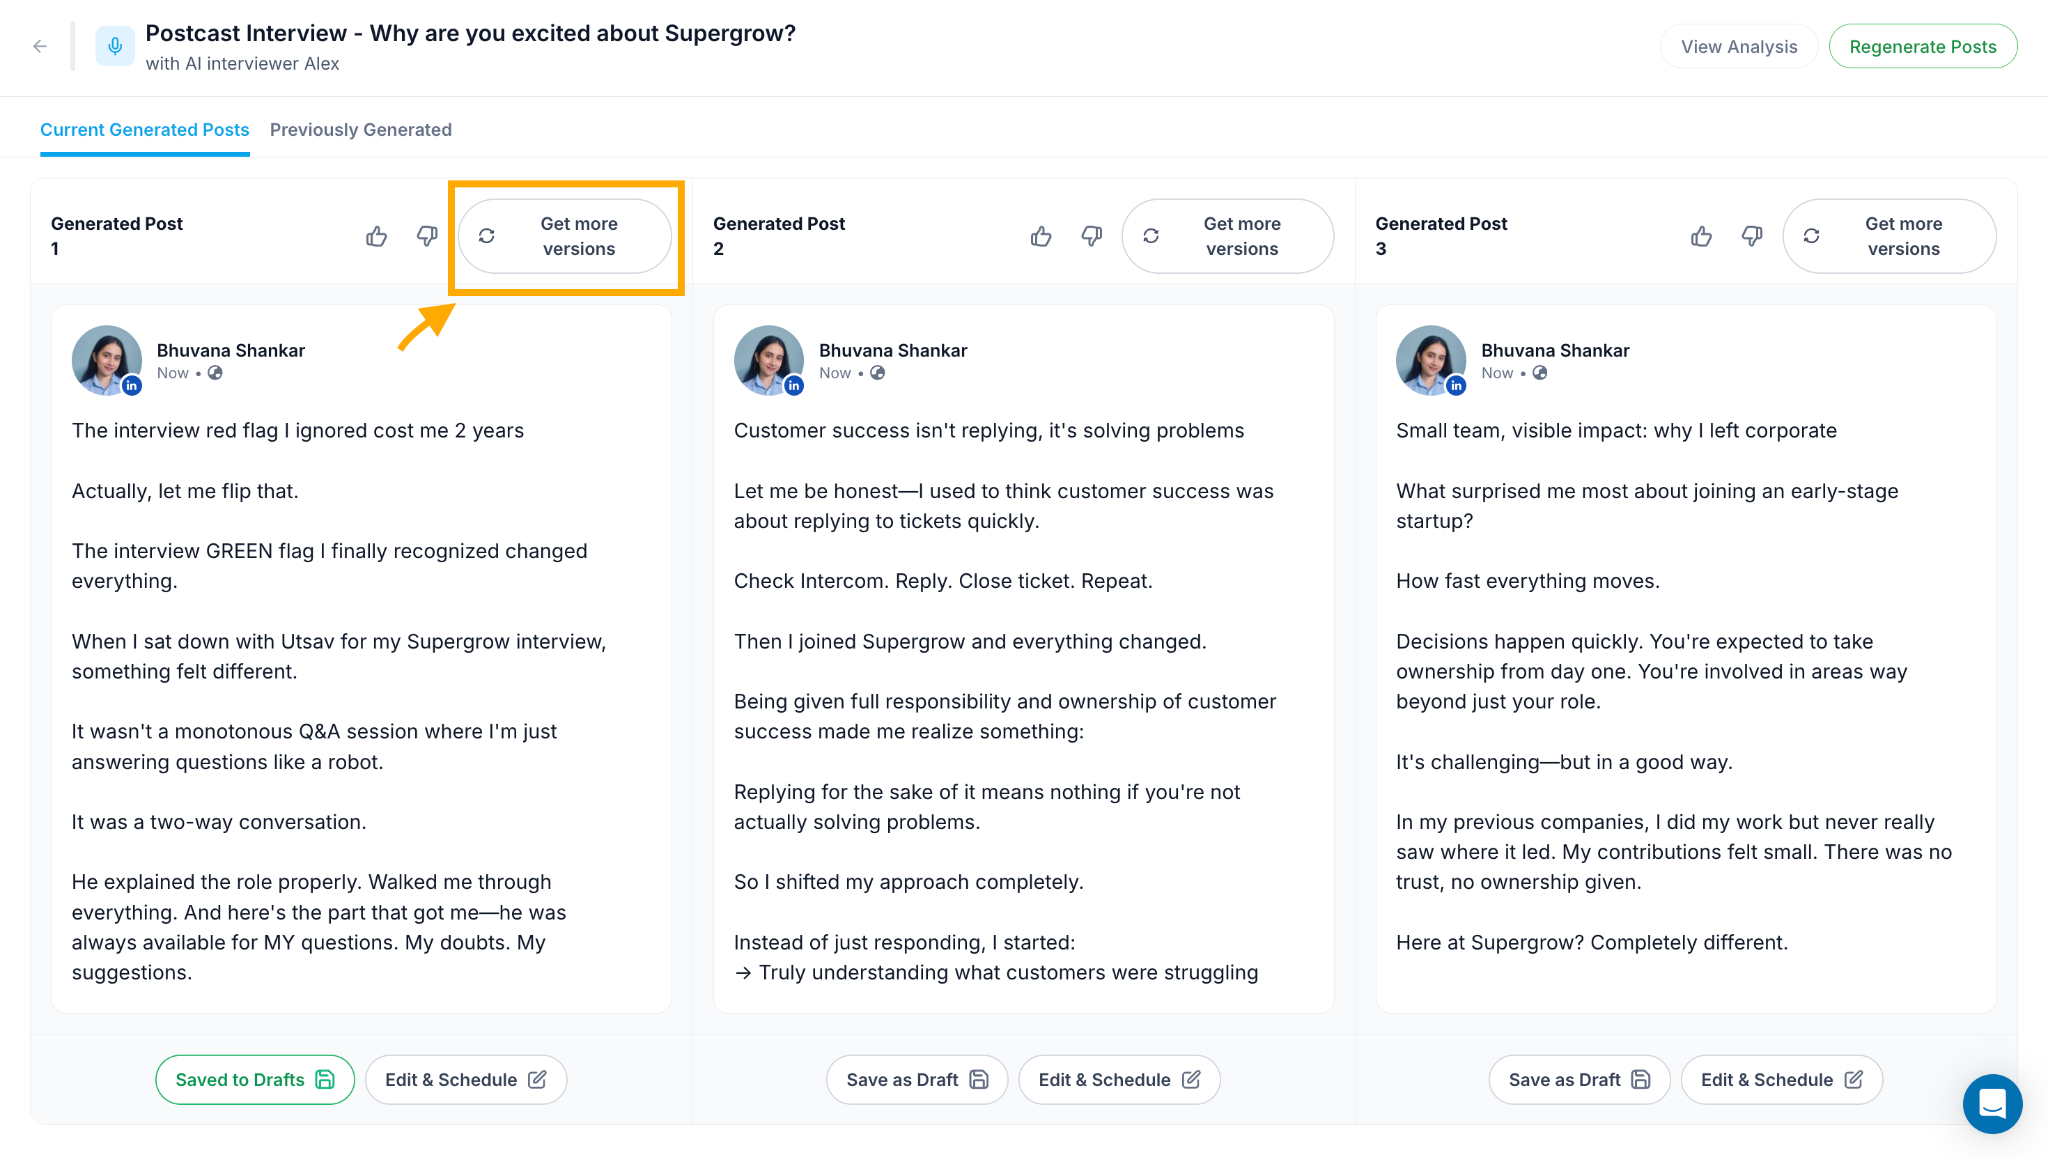Click Bhuvana Shankar avatar in Post 1
Image resolution: width=2048 pixels, height=1159 pixels.
tap(107, 360)
